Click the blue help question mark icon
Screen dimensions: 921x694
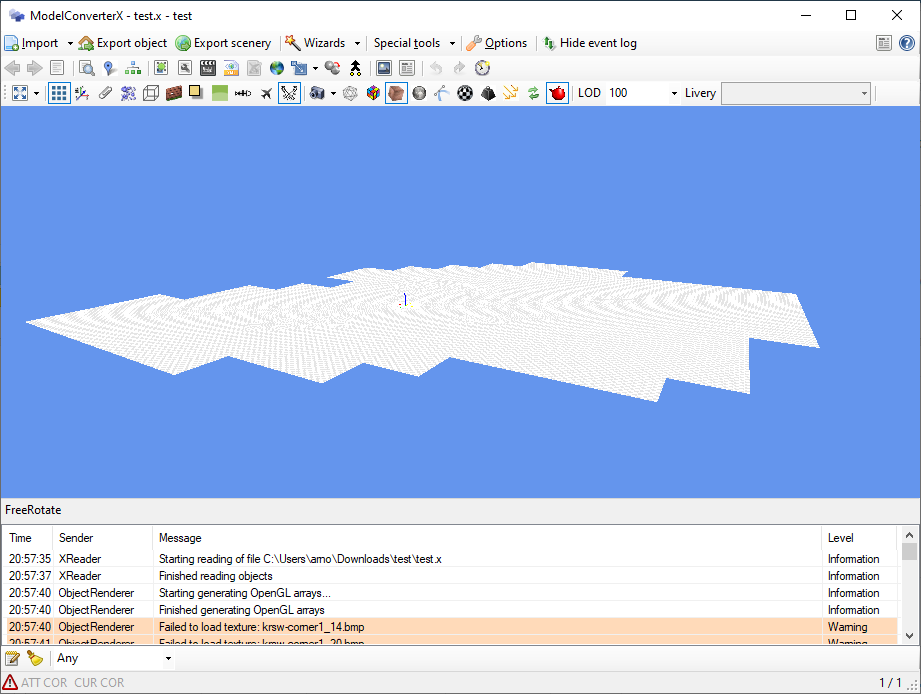coord(906,43)
